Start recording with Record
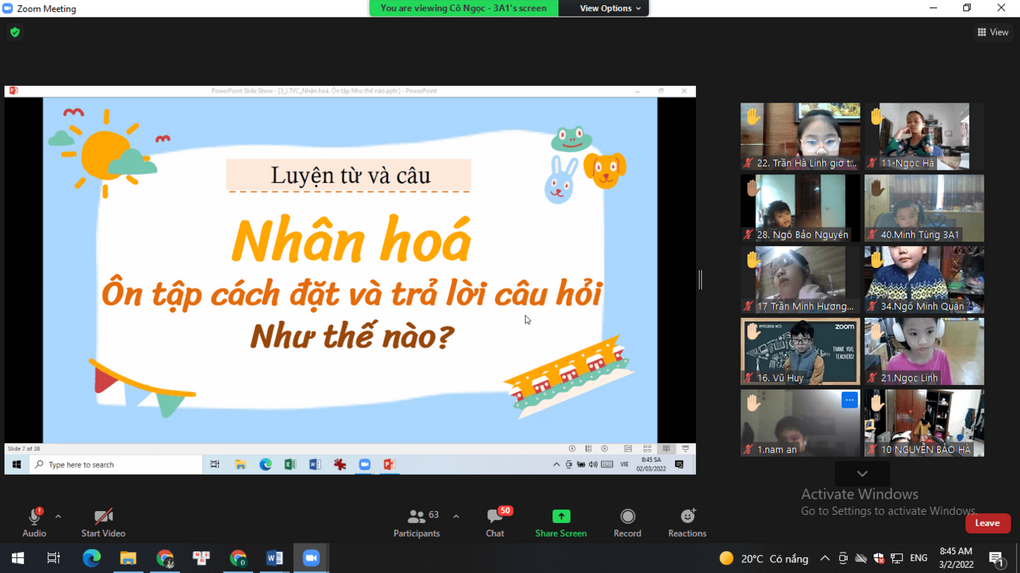 tap(627, 522)
